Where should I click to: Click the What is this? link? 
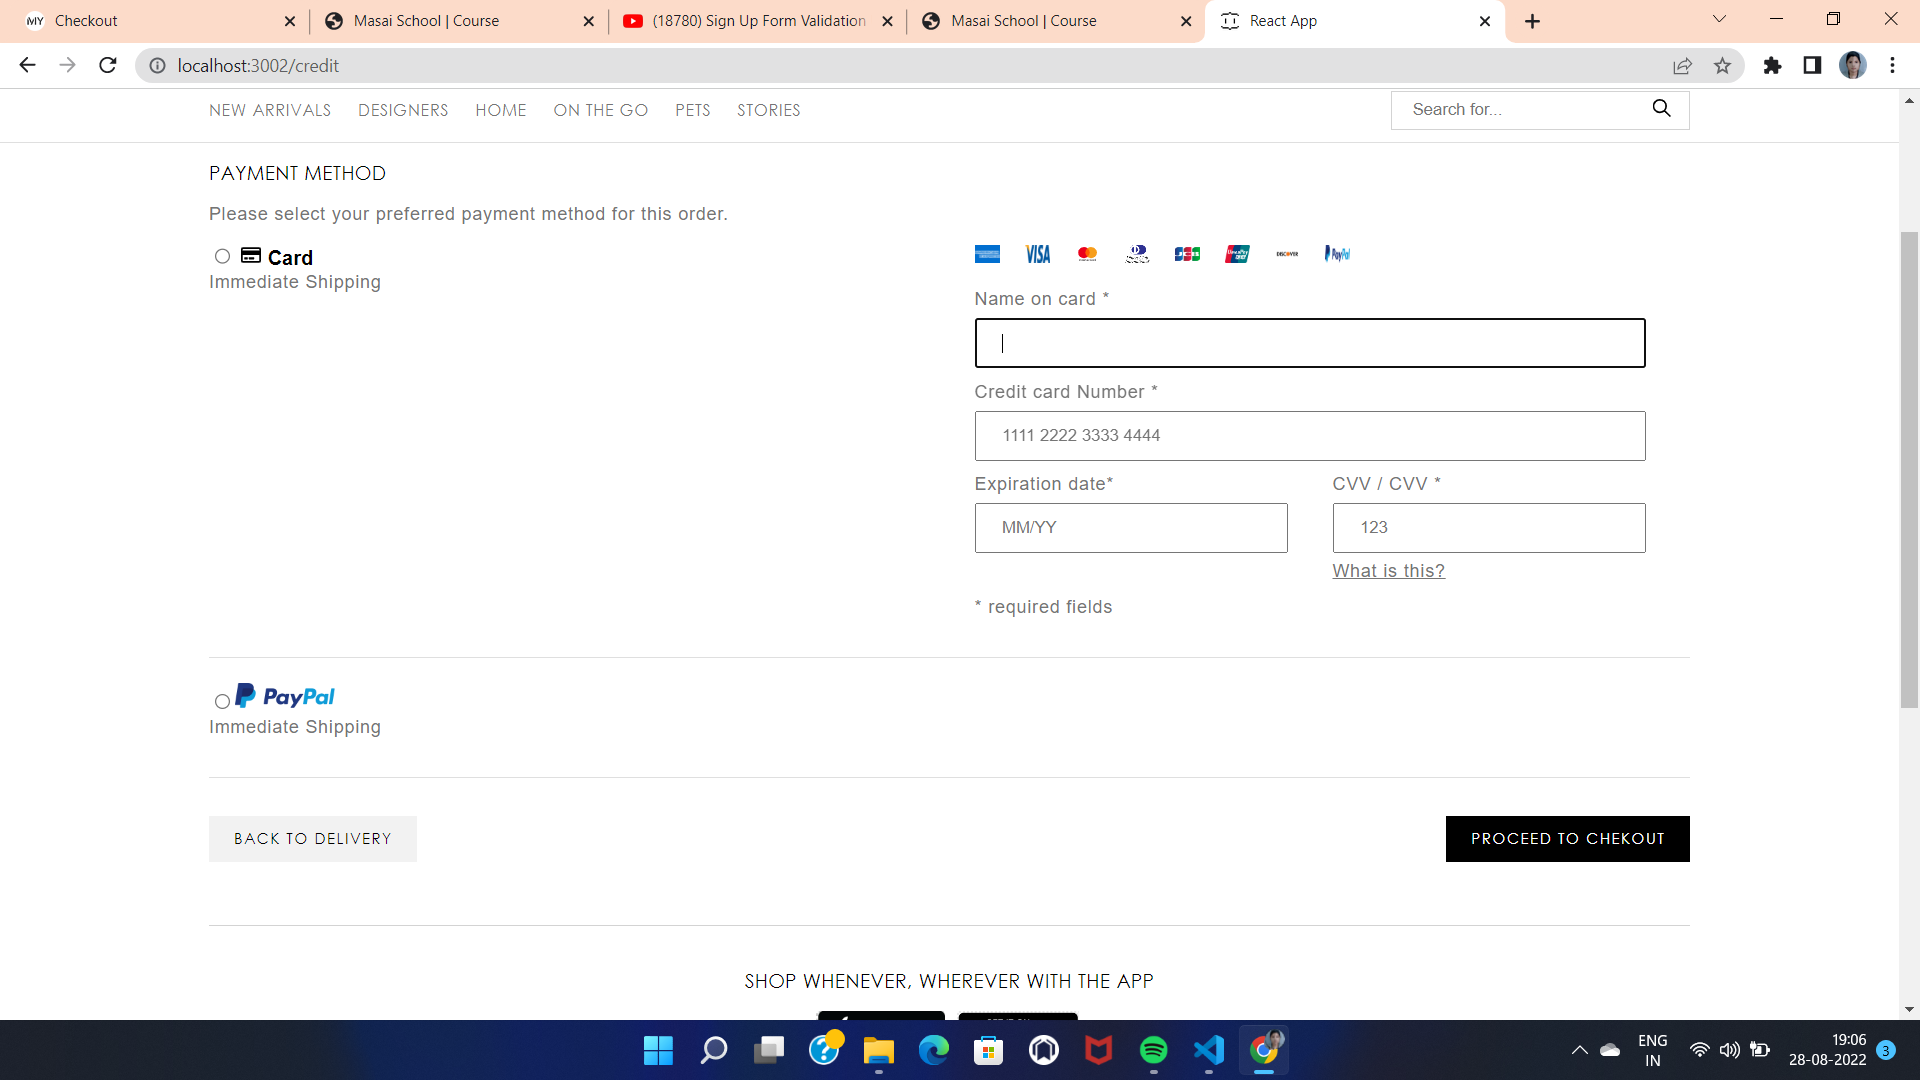coord(1388,571)
